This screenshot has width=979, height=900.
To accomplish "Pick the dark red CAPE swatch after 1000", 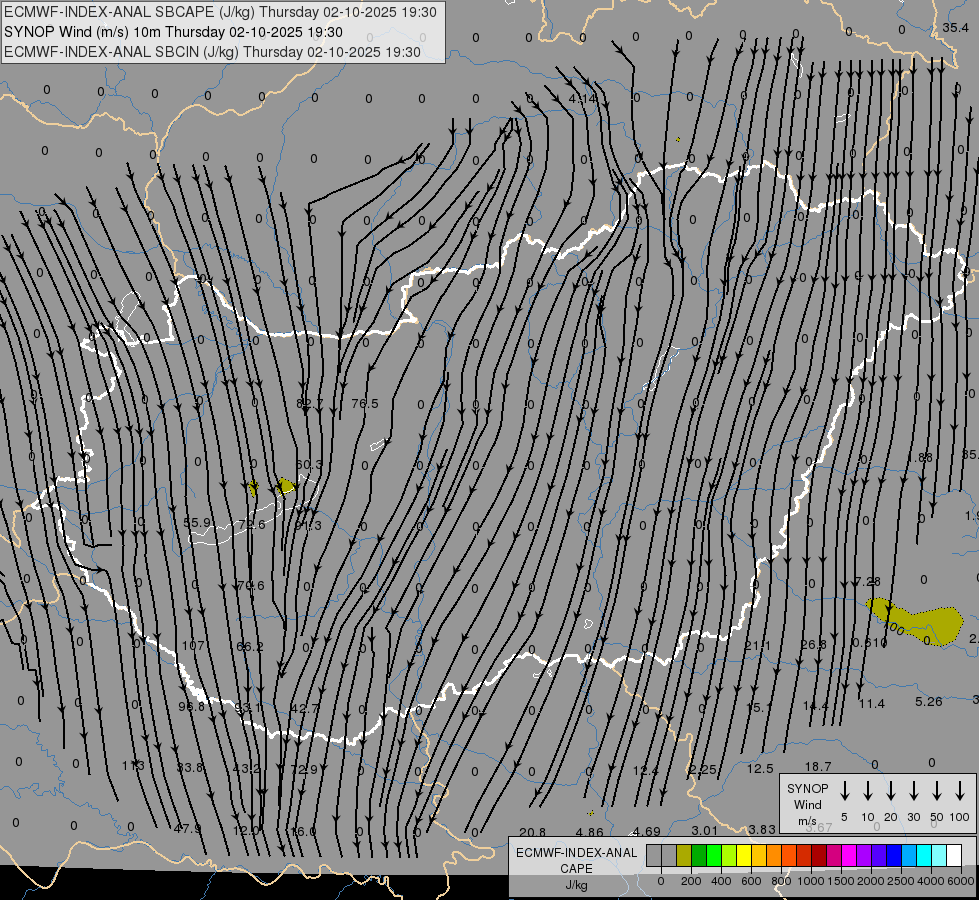I will click(x=819, y=856).
